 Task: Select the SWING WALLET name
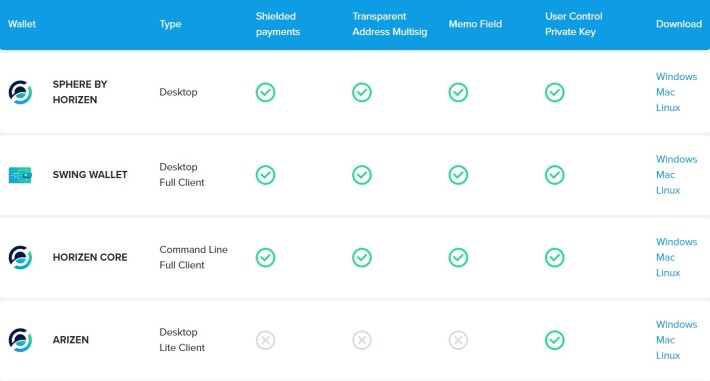click(90, 174)
